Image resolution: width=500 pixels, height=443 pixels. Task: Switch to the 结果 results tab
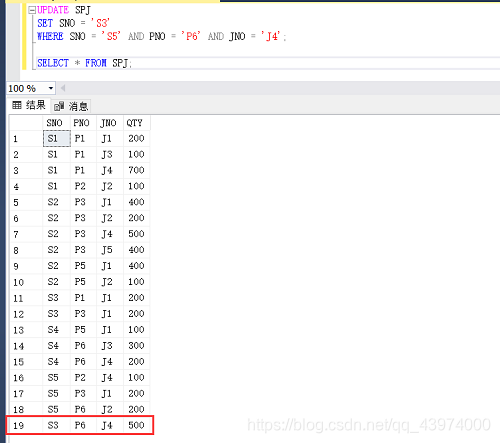click(29, 105)
